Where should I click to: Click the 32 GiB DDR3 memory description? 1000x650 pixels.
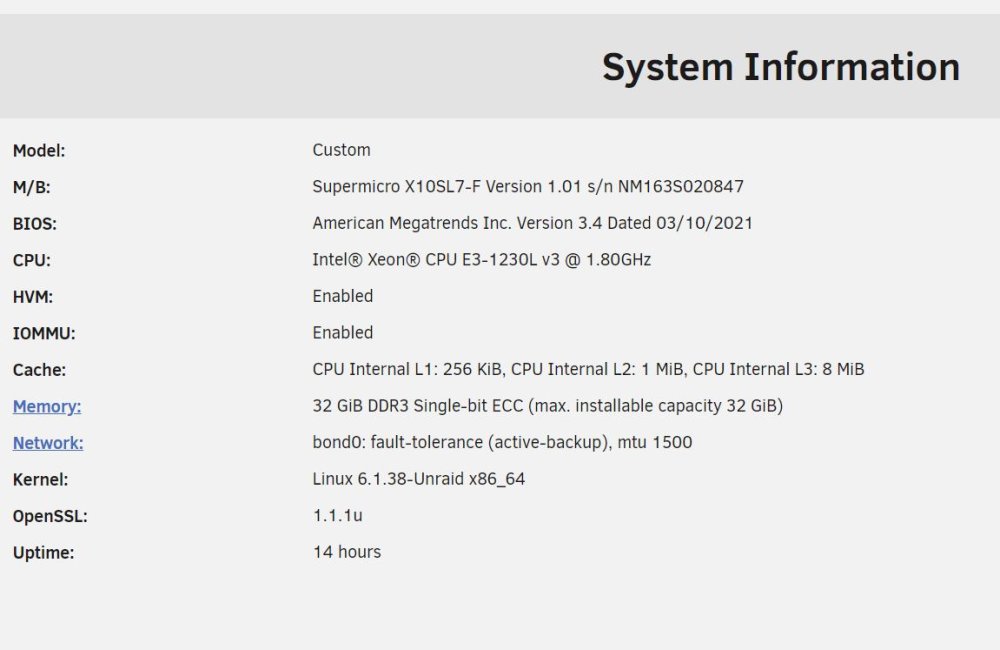[x=548, y=406]
